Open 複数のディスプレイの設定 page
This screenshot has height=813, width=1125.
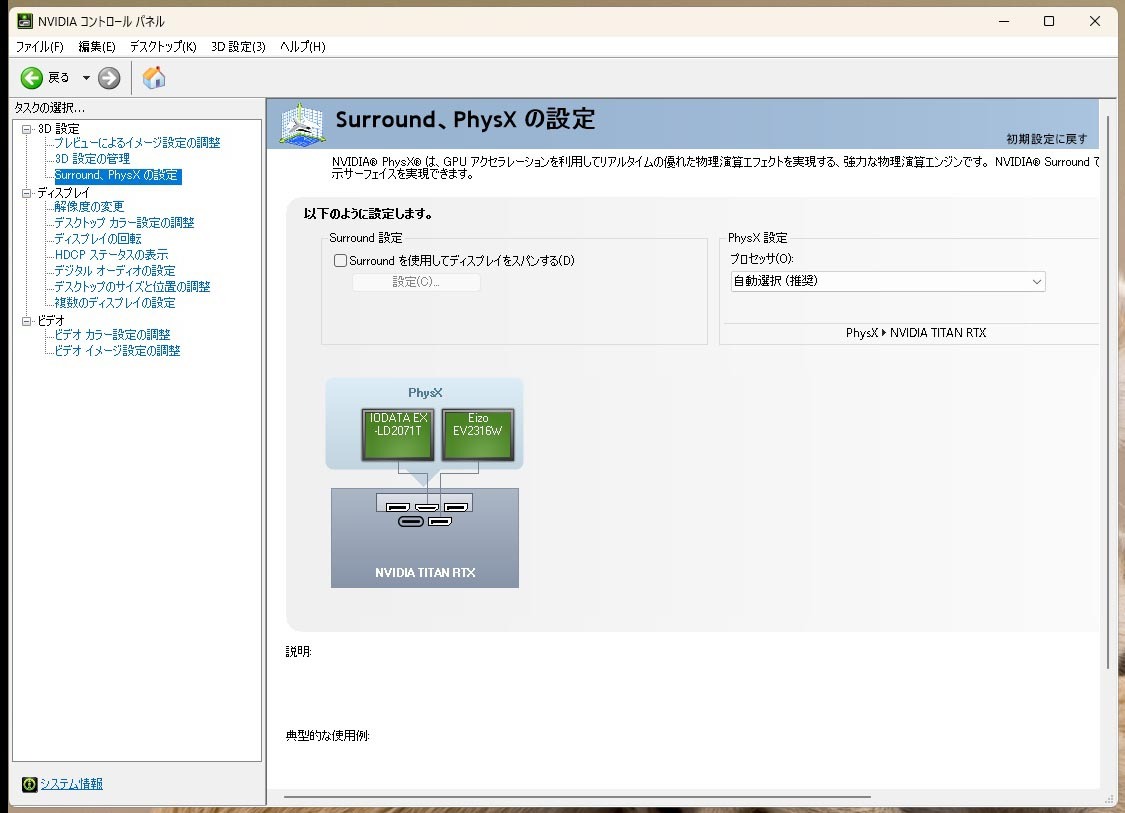click(x=115, y=303)
